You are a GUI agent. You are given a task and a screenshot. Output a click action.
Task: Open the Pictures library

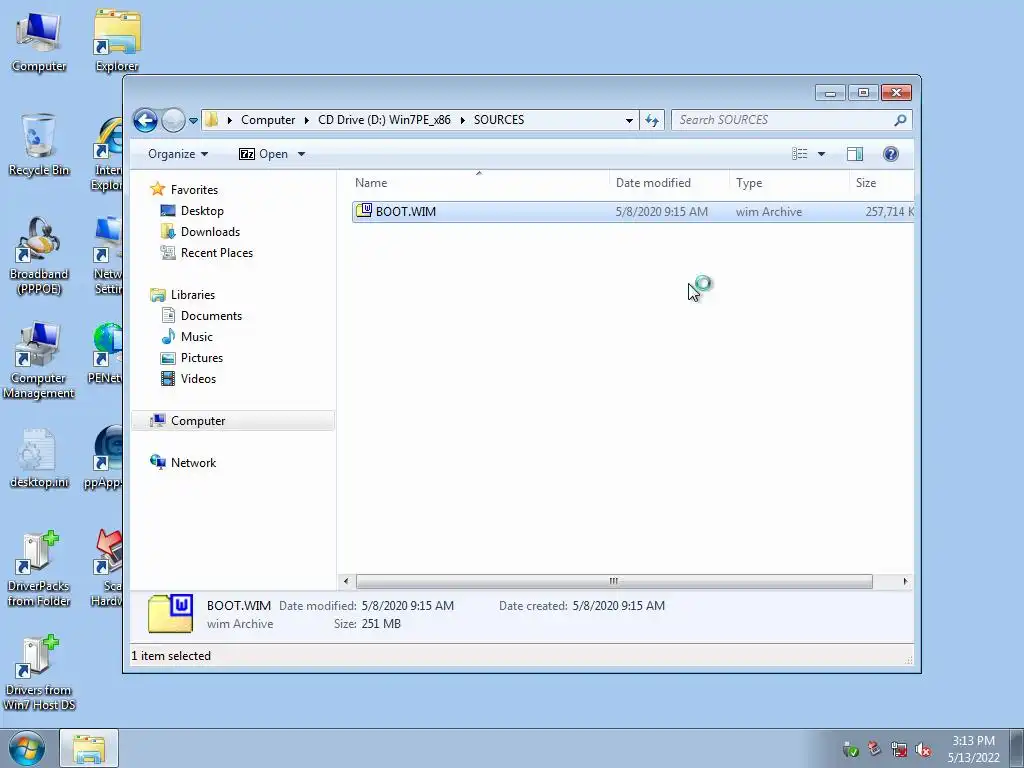coord(201,358)
